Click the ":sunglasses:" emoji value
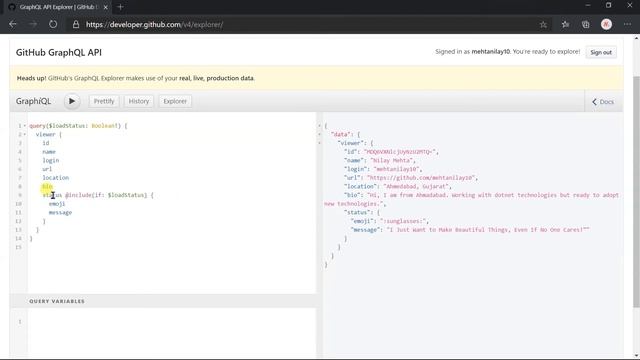 [402, 221]
